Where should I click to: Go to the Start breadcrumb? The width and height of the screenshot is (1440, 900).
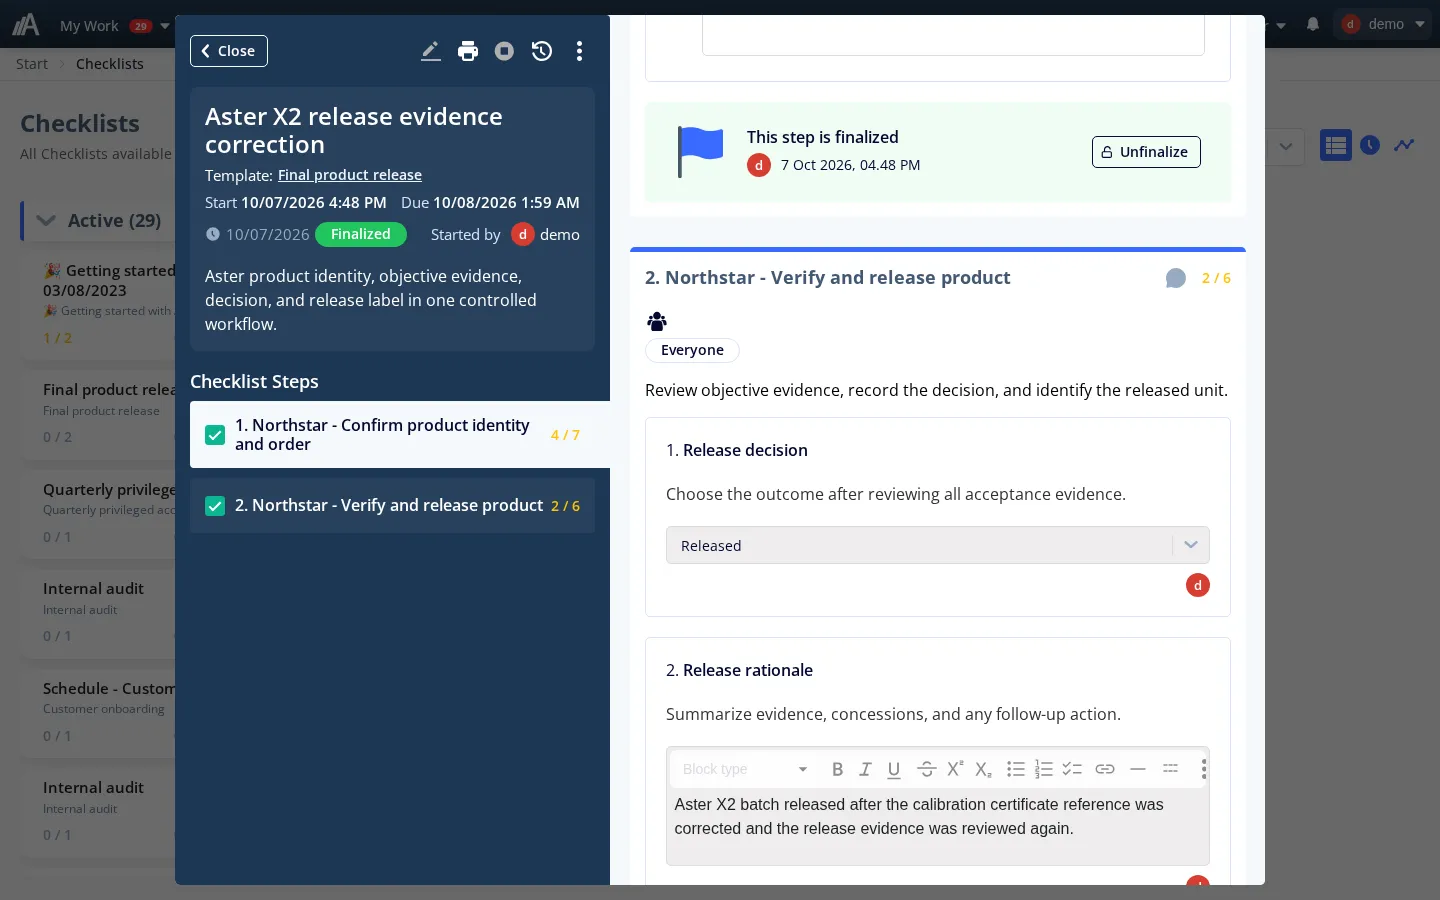32,64
